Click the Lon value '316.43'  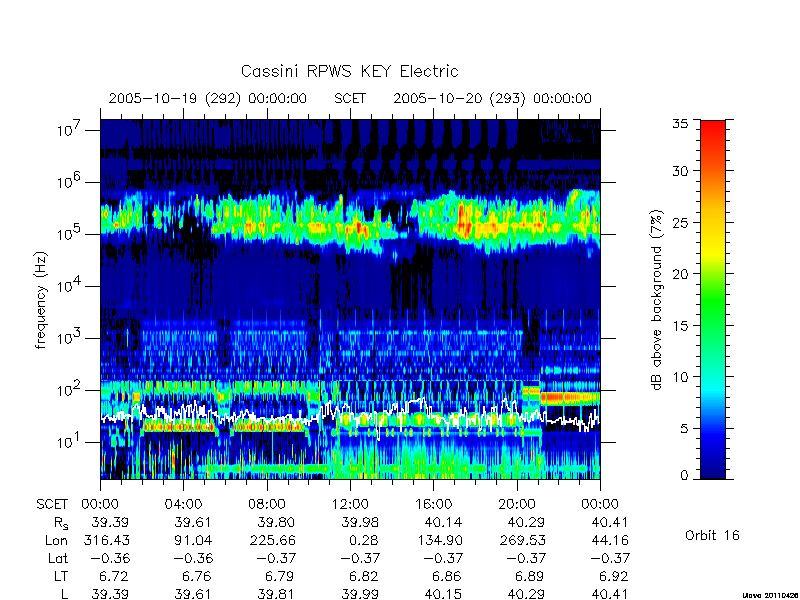[108, 540]
